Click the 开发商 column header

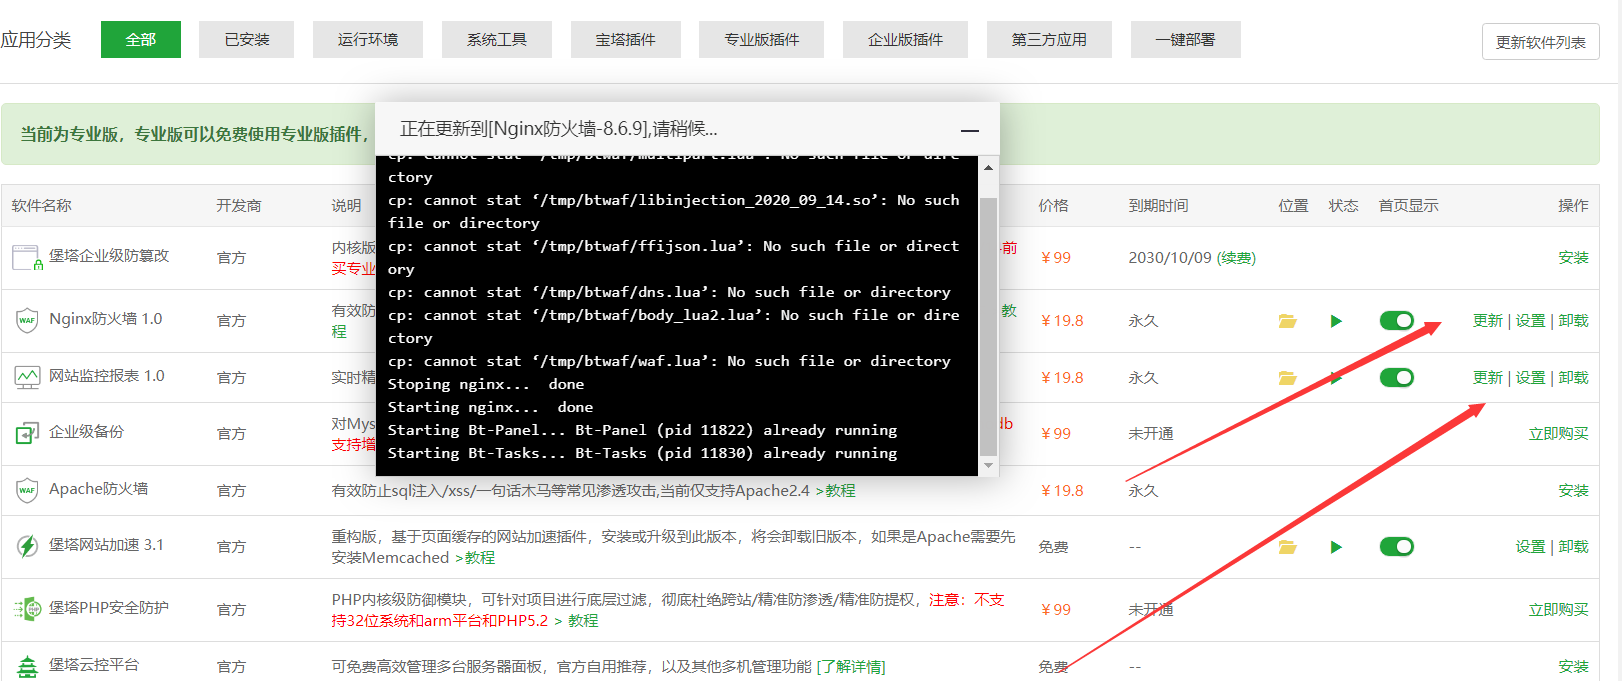239,206
